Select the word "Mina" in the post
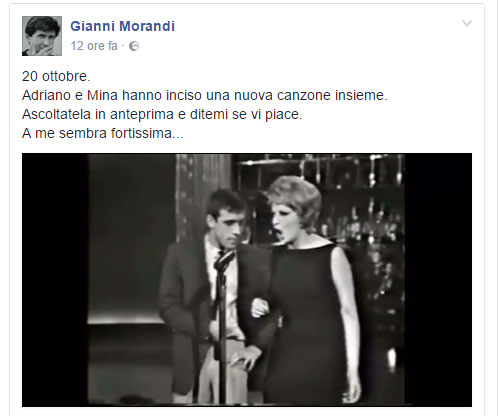The height and width of the screenshot is (416, 498). pos(102,95)
